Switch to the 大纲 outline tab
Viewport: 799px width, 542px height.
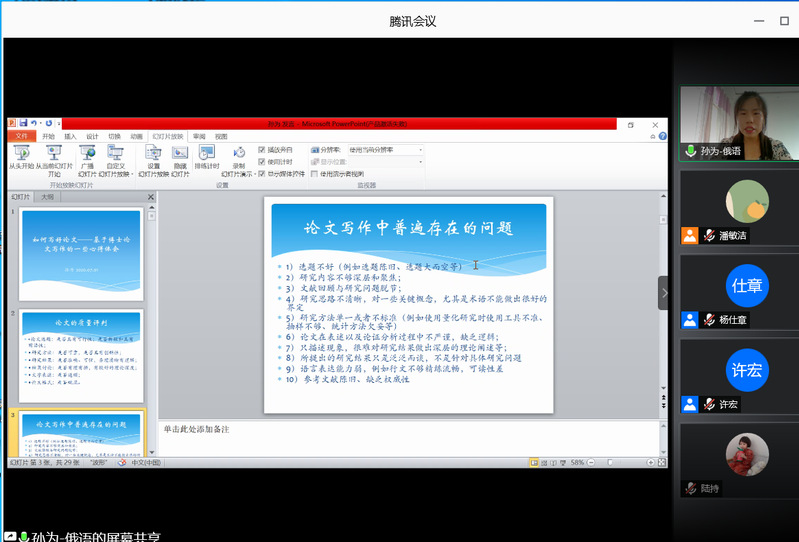coord(47,197)
